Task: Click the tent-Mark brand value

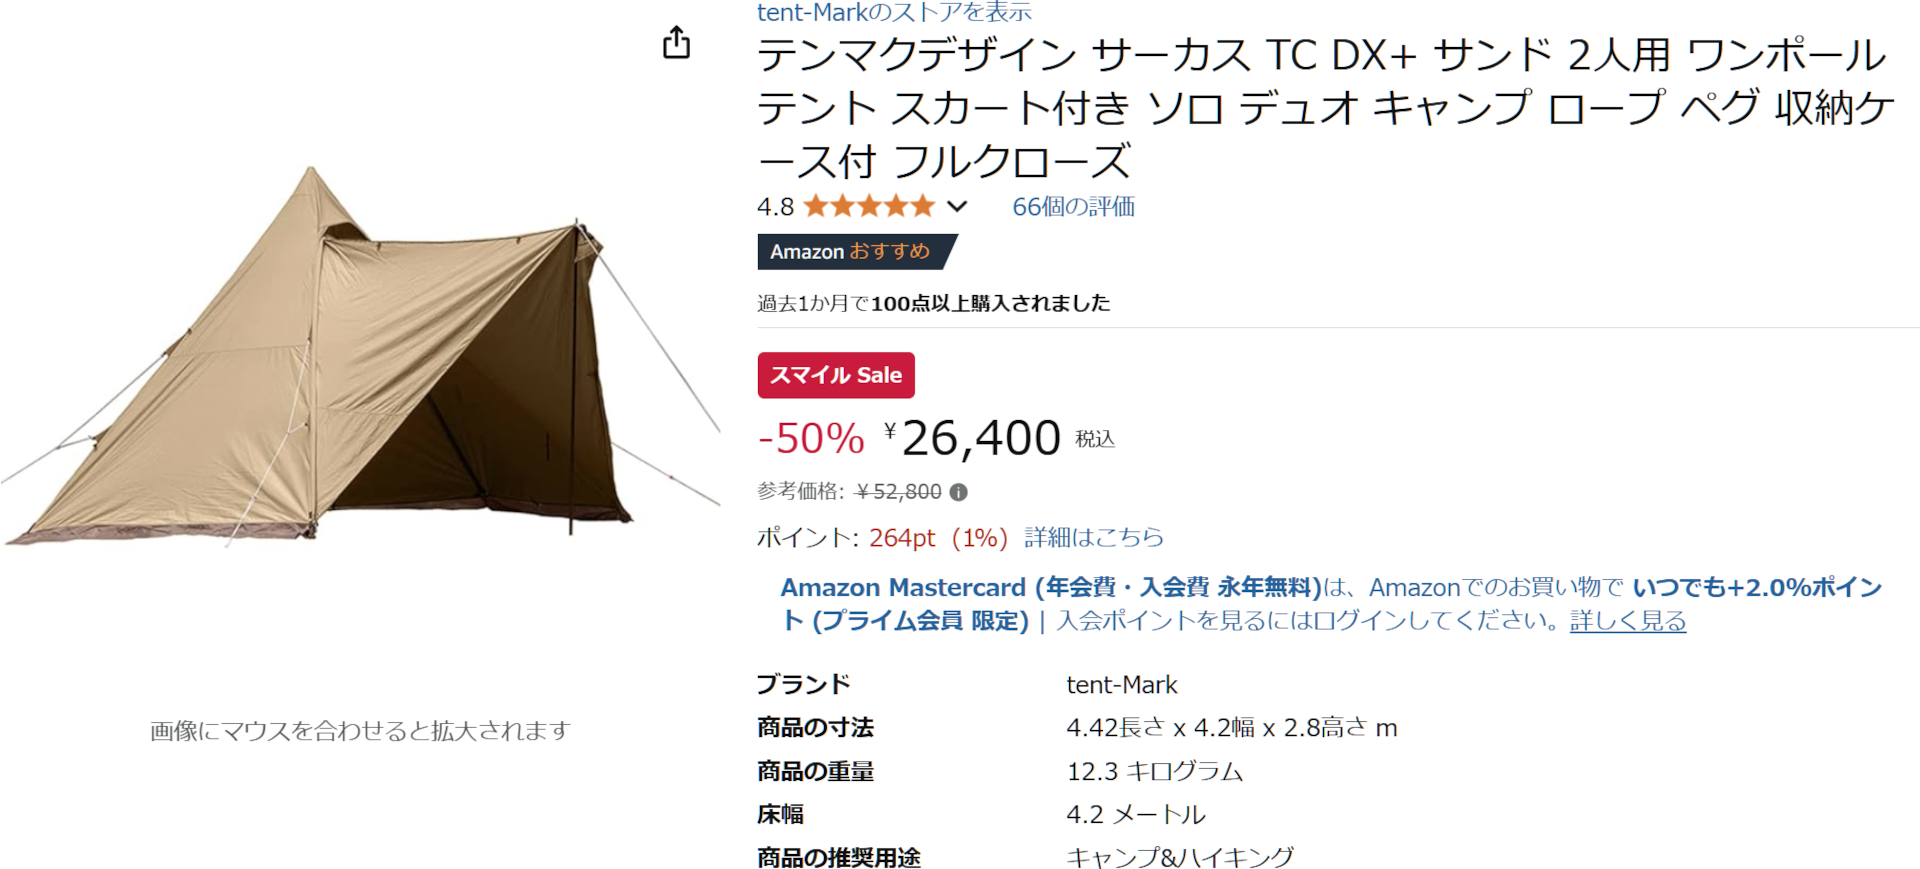Action: pos(1121,685)
